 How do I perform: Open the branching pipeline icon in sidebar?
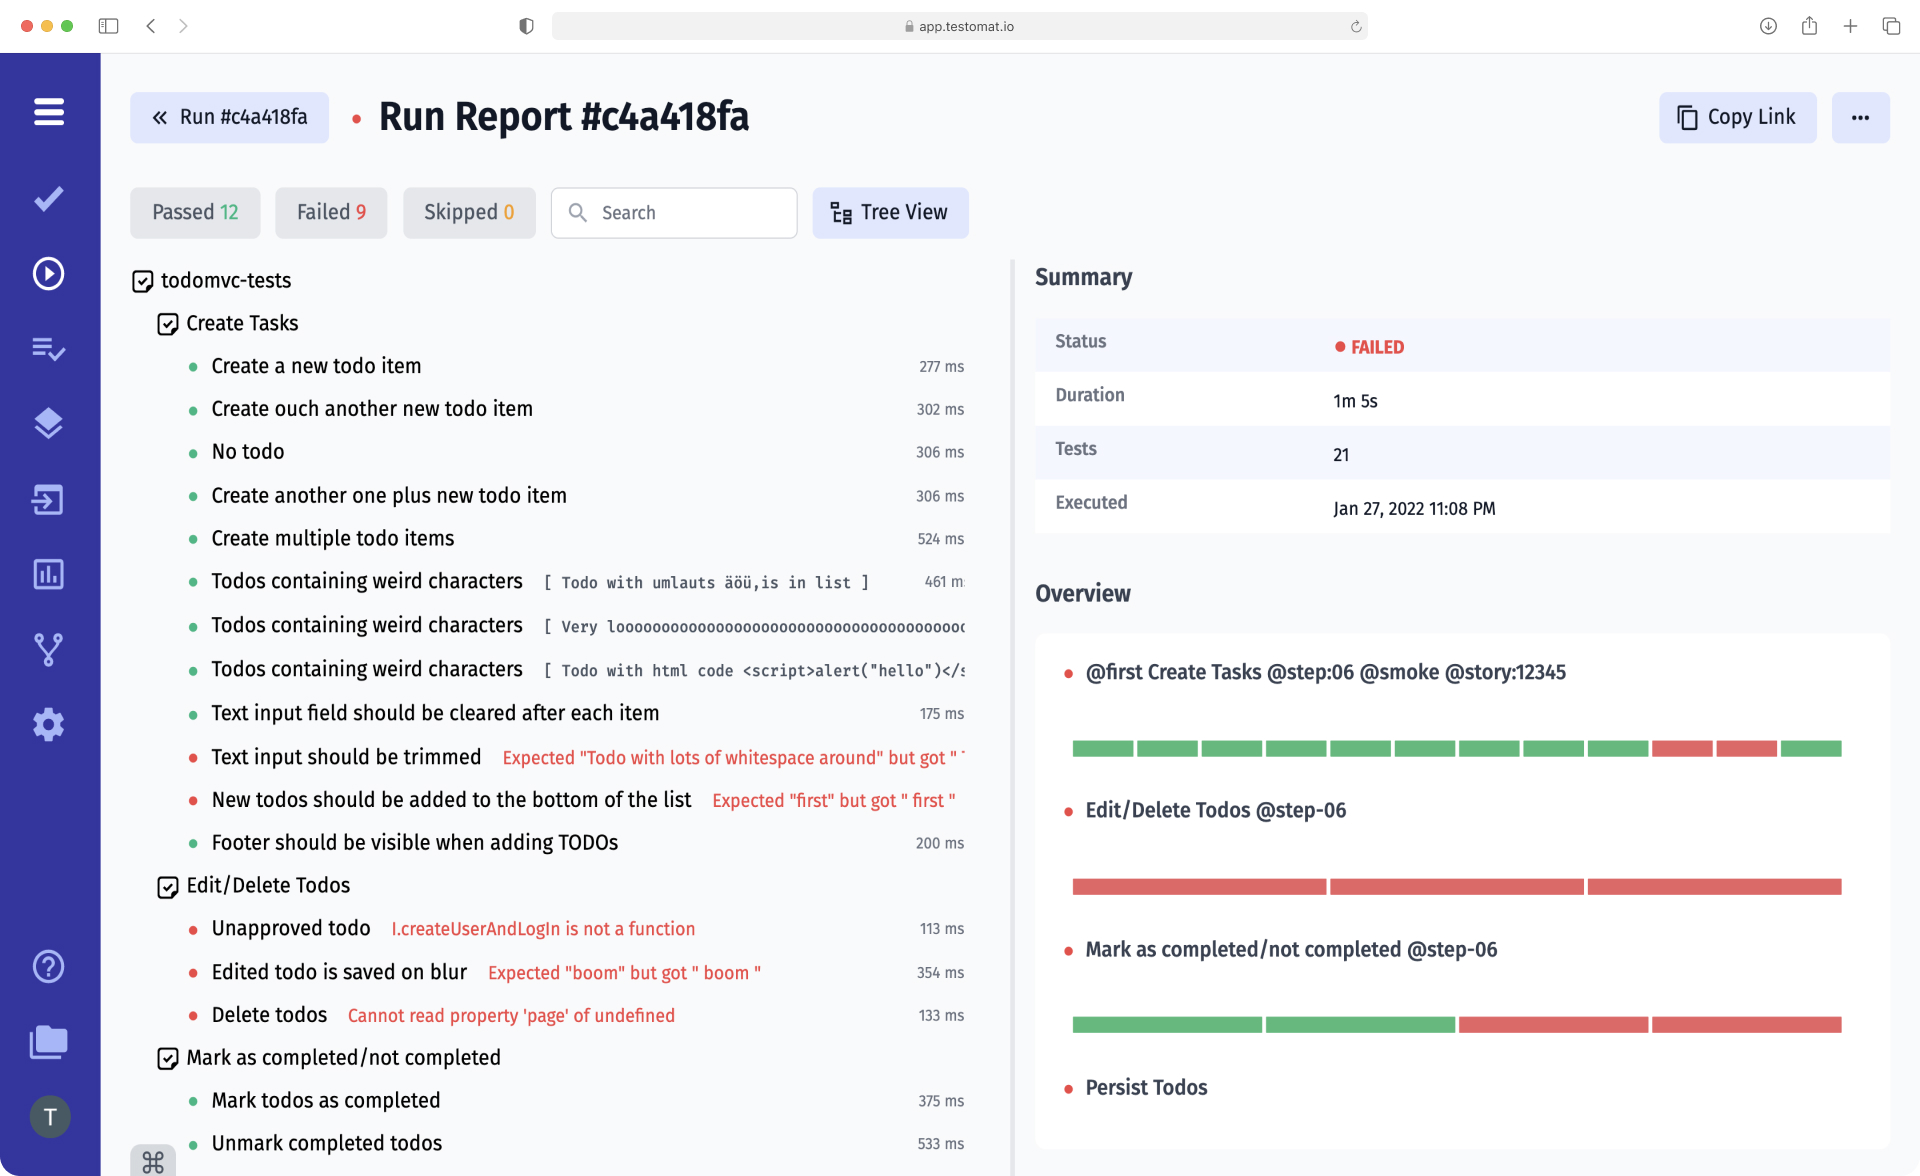(48, 649)
